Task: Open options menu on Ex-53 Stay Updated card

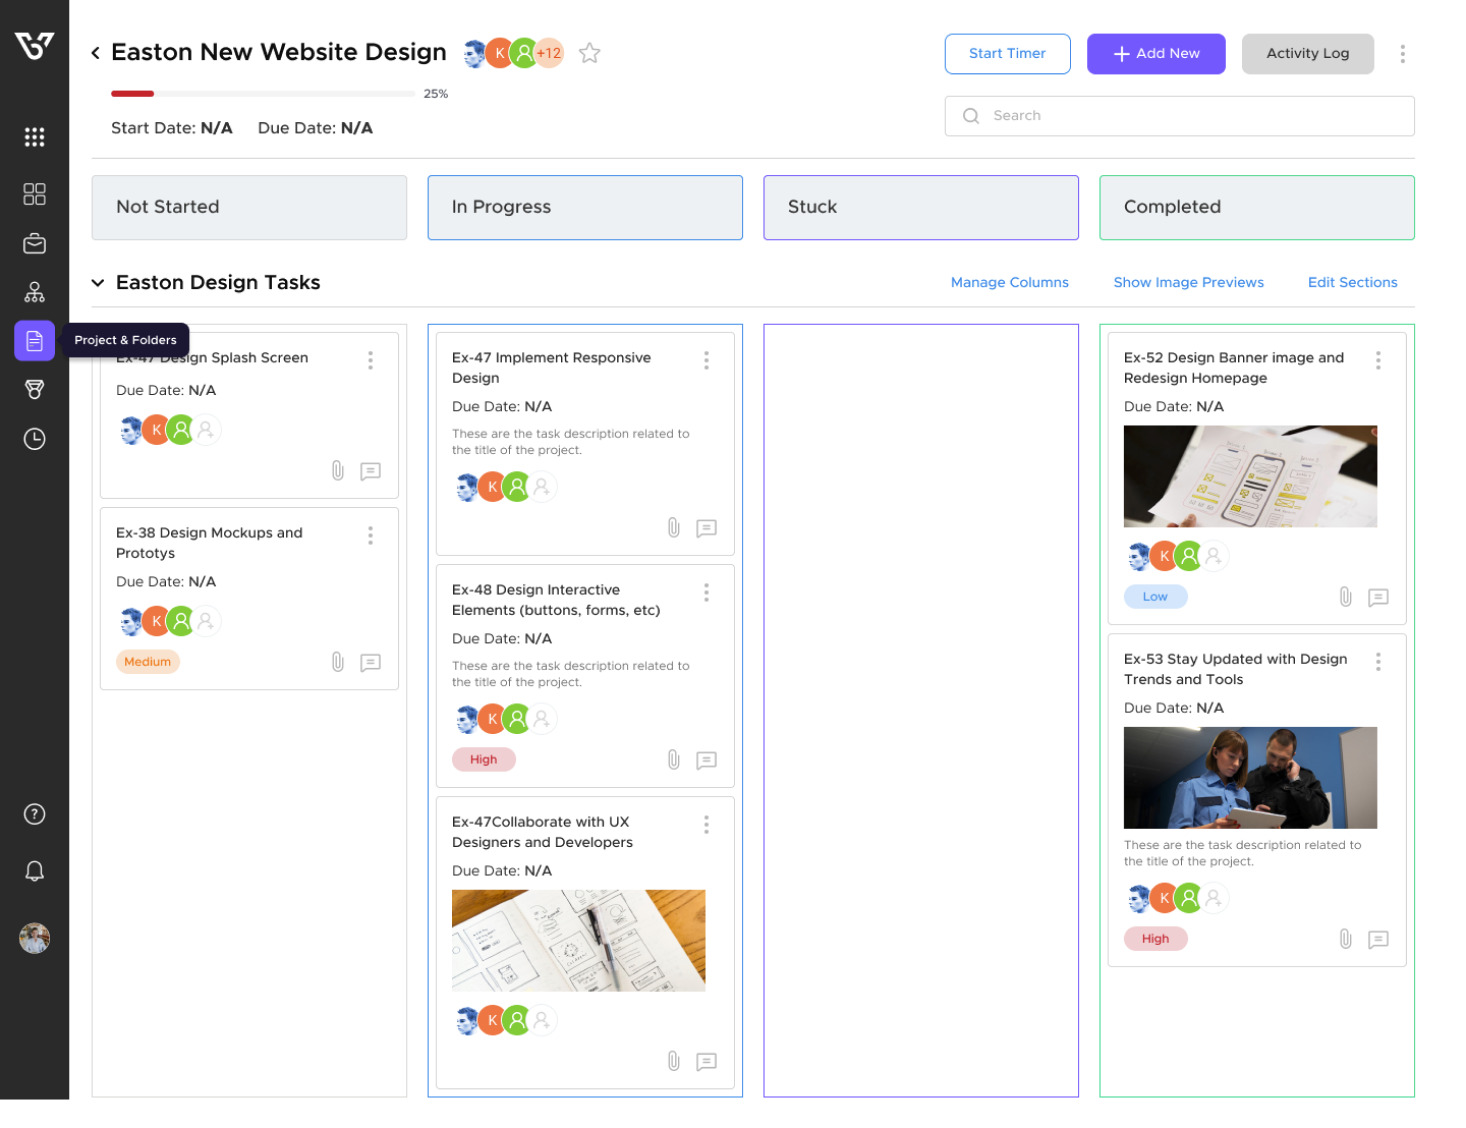Action: pyautogui.click(x=1378, y=662)
